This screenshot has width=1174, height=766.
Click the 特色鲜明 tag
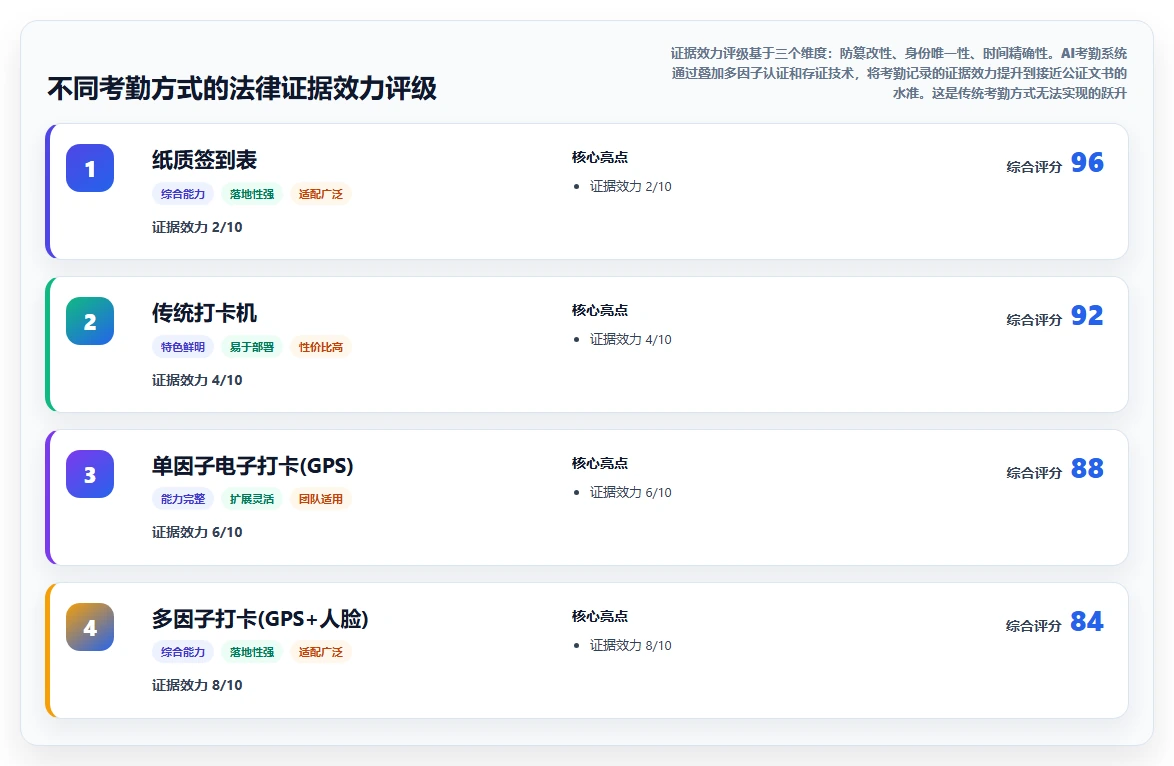point(183,347)
